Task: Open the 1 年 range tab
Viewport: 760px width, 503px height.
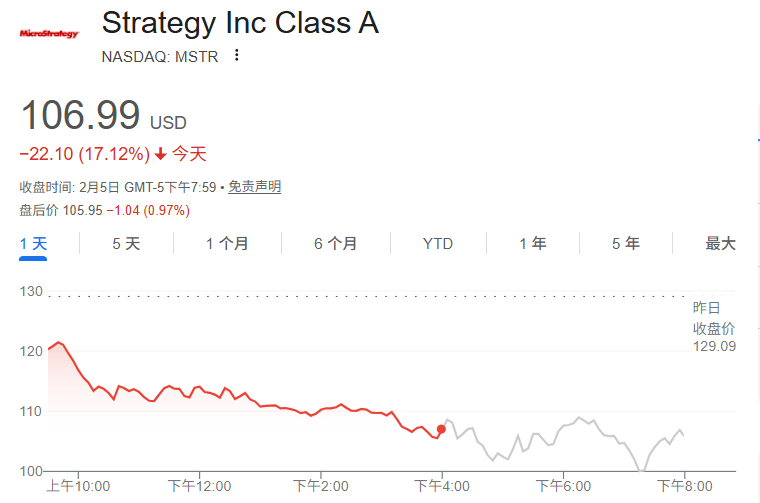Action: click(x=532, y=243)
